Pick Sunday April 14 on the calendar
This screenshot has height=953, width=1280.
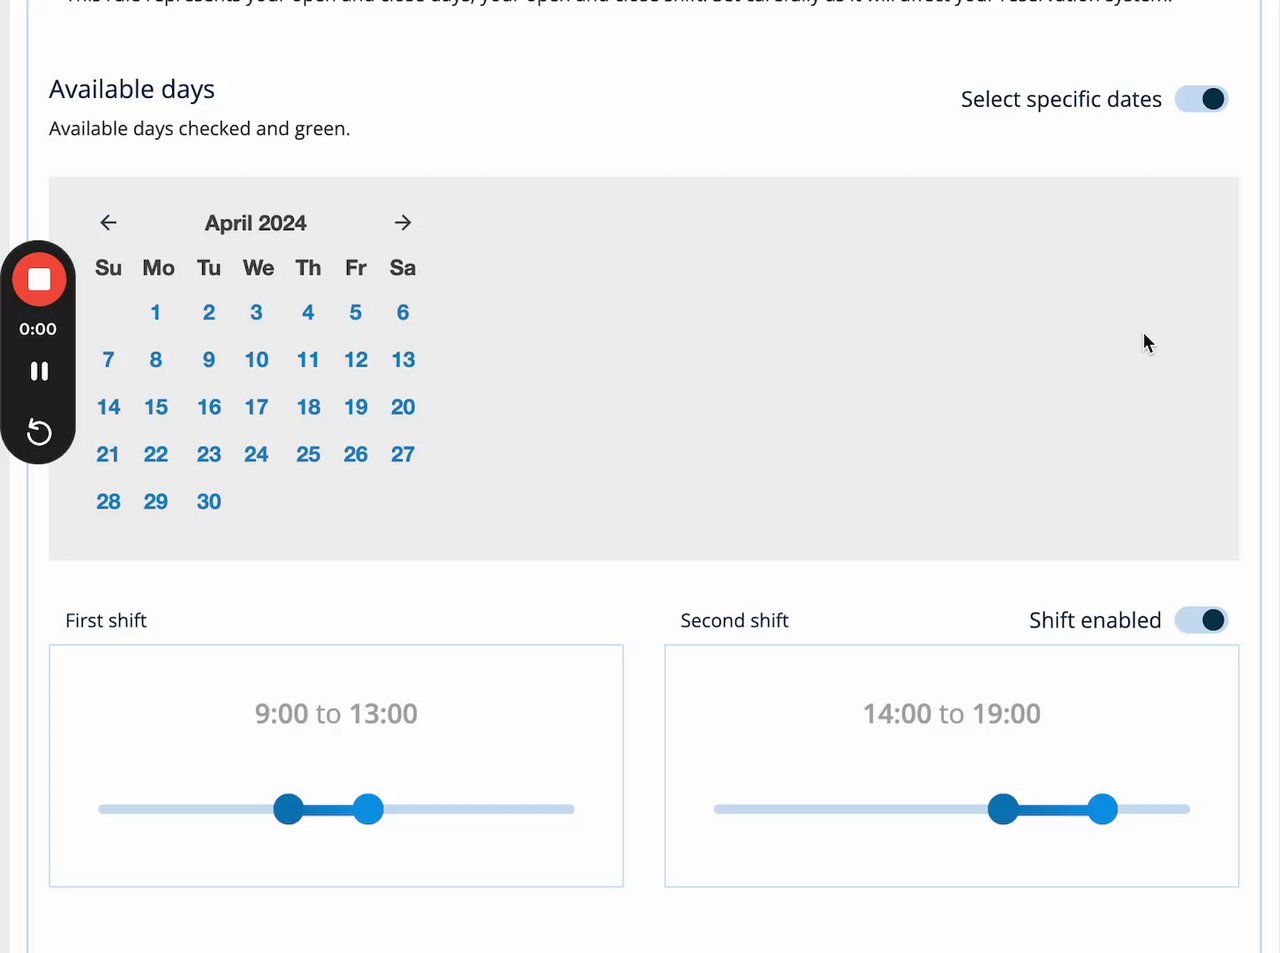pyautogui.click(x=108, y=407)
